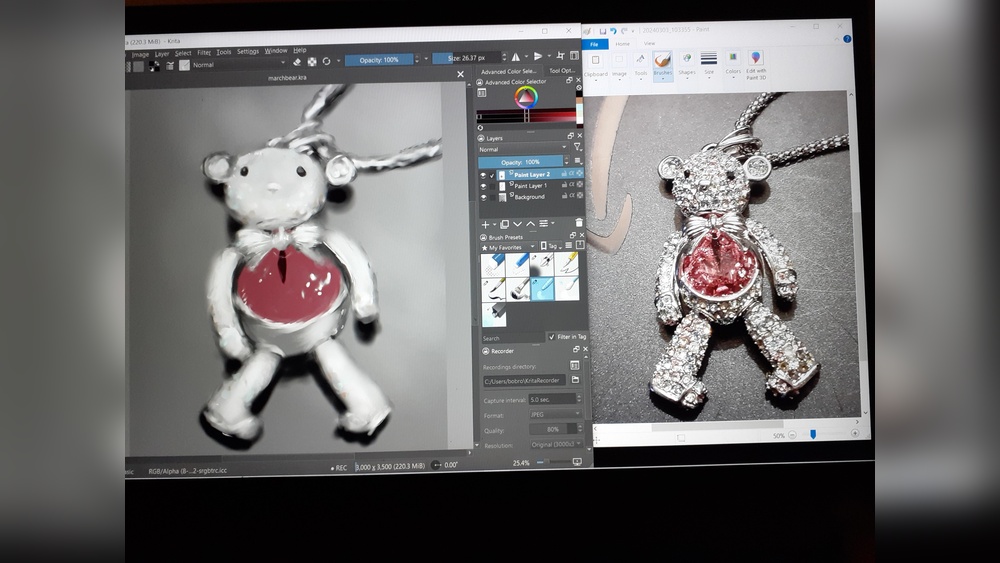The height and width of the screenshot is (563, 1000).
Task: Move layer down with down arrow
Action: click(517, 224)
